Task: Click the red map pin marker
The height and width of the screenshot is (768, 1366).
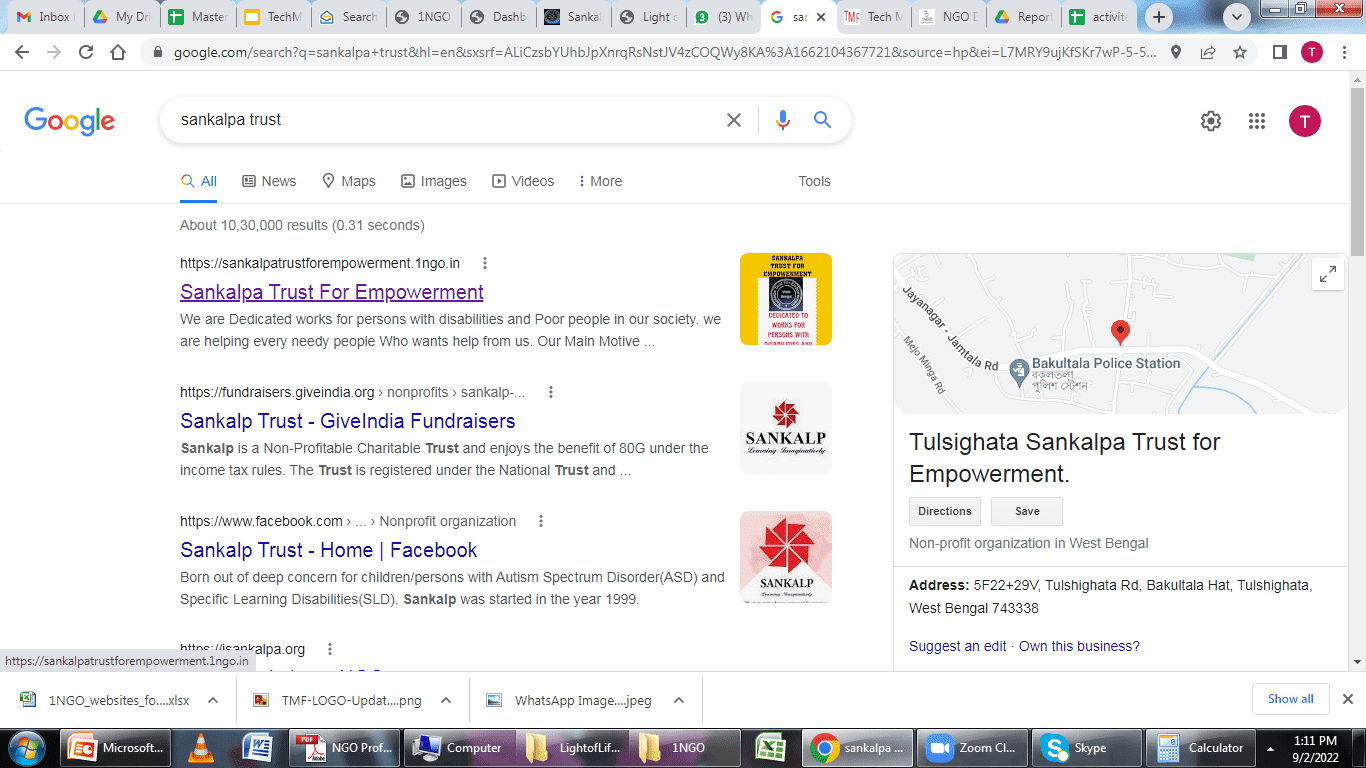Action: 1121,333
